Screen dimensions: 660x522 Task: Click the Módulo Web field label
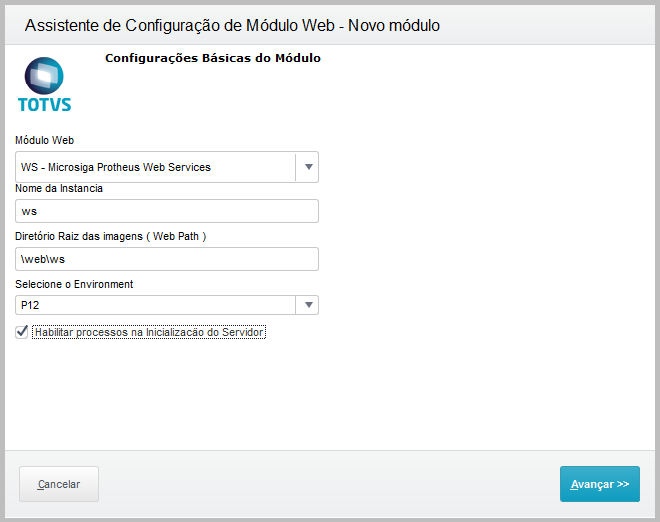pyautogui.click(x=45, y=141)
